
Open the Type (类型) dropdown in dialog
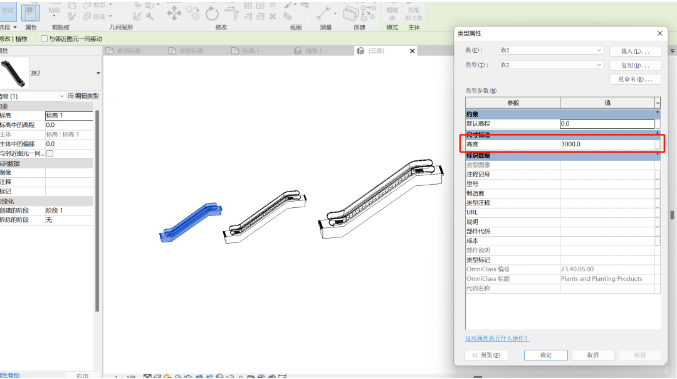click(x=550, y=65)
